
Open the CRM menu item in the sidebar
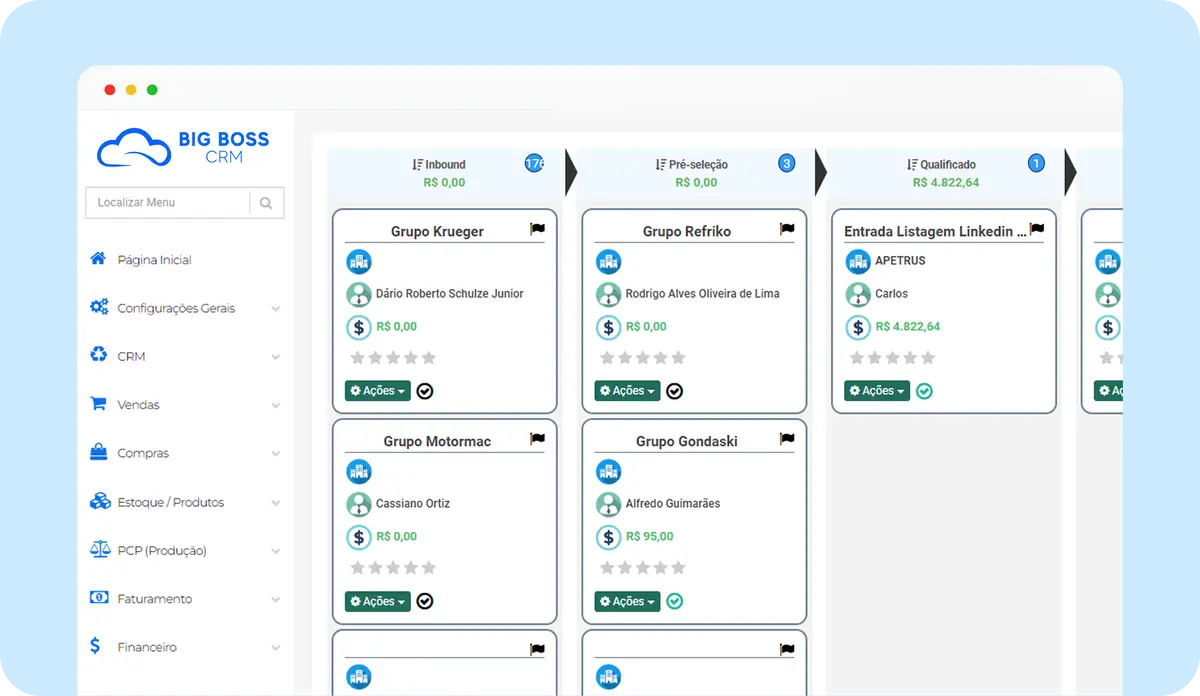click(x=138, y=355)
